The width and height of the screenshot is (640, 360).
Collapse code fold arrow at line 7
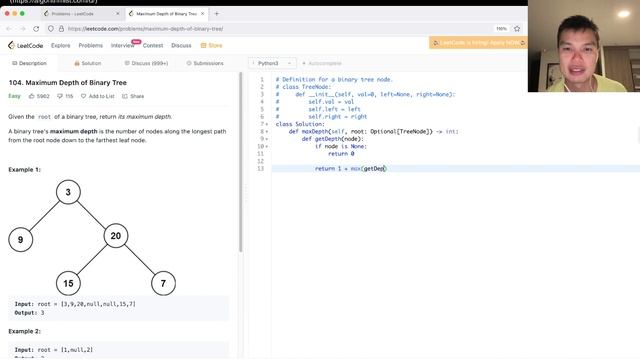click(267, 124)
